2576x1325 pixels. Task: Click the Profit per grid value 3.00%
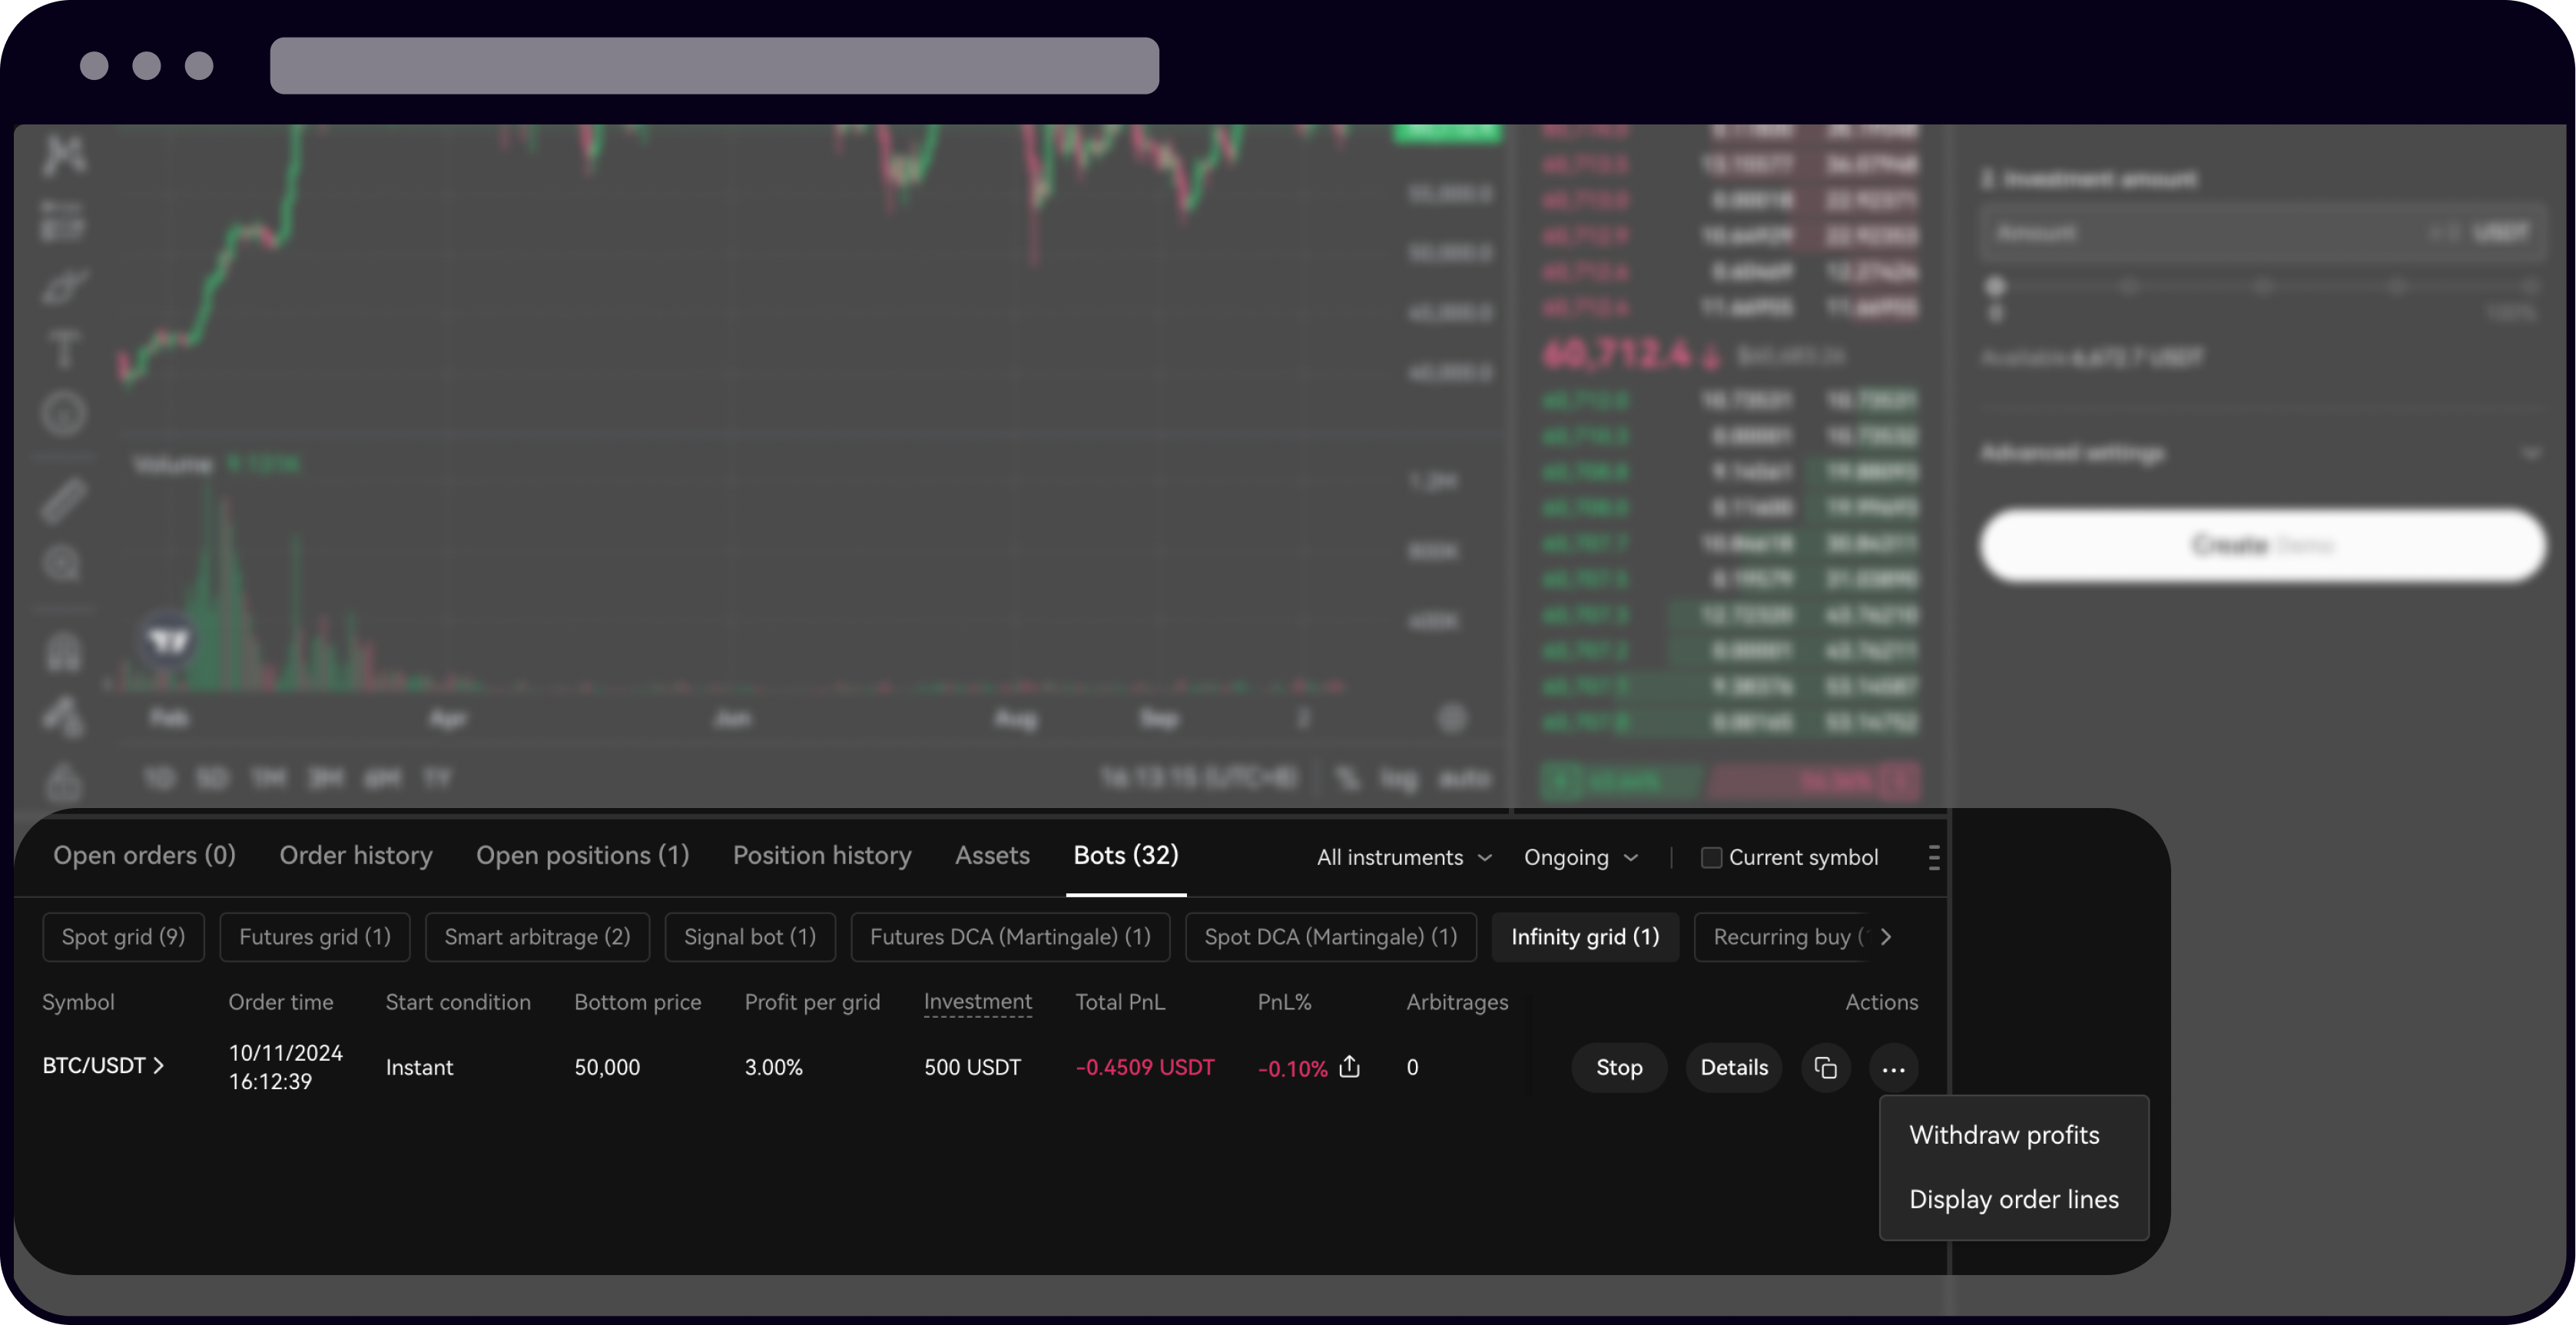[x=773, y=1067]
